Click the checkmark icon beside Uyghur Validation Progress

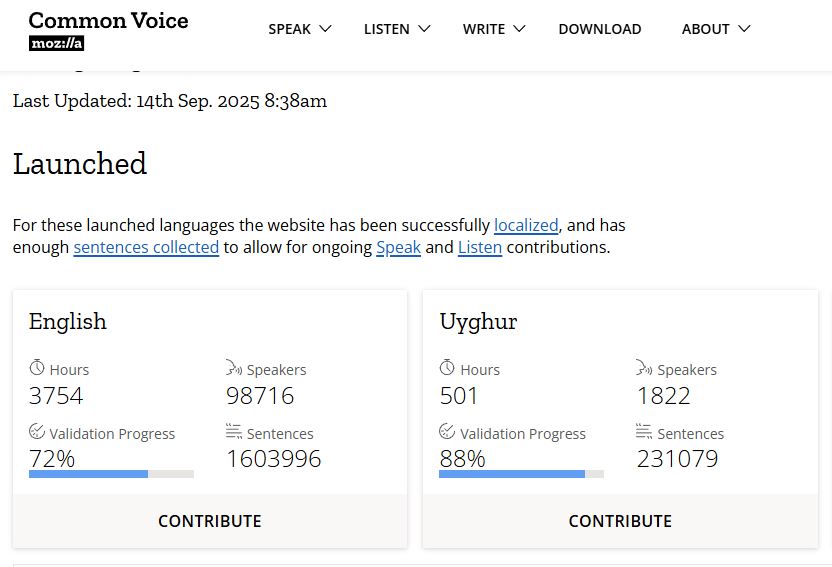pyautogui.click(x=447, y=431)
